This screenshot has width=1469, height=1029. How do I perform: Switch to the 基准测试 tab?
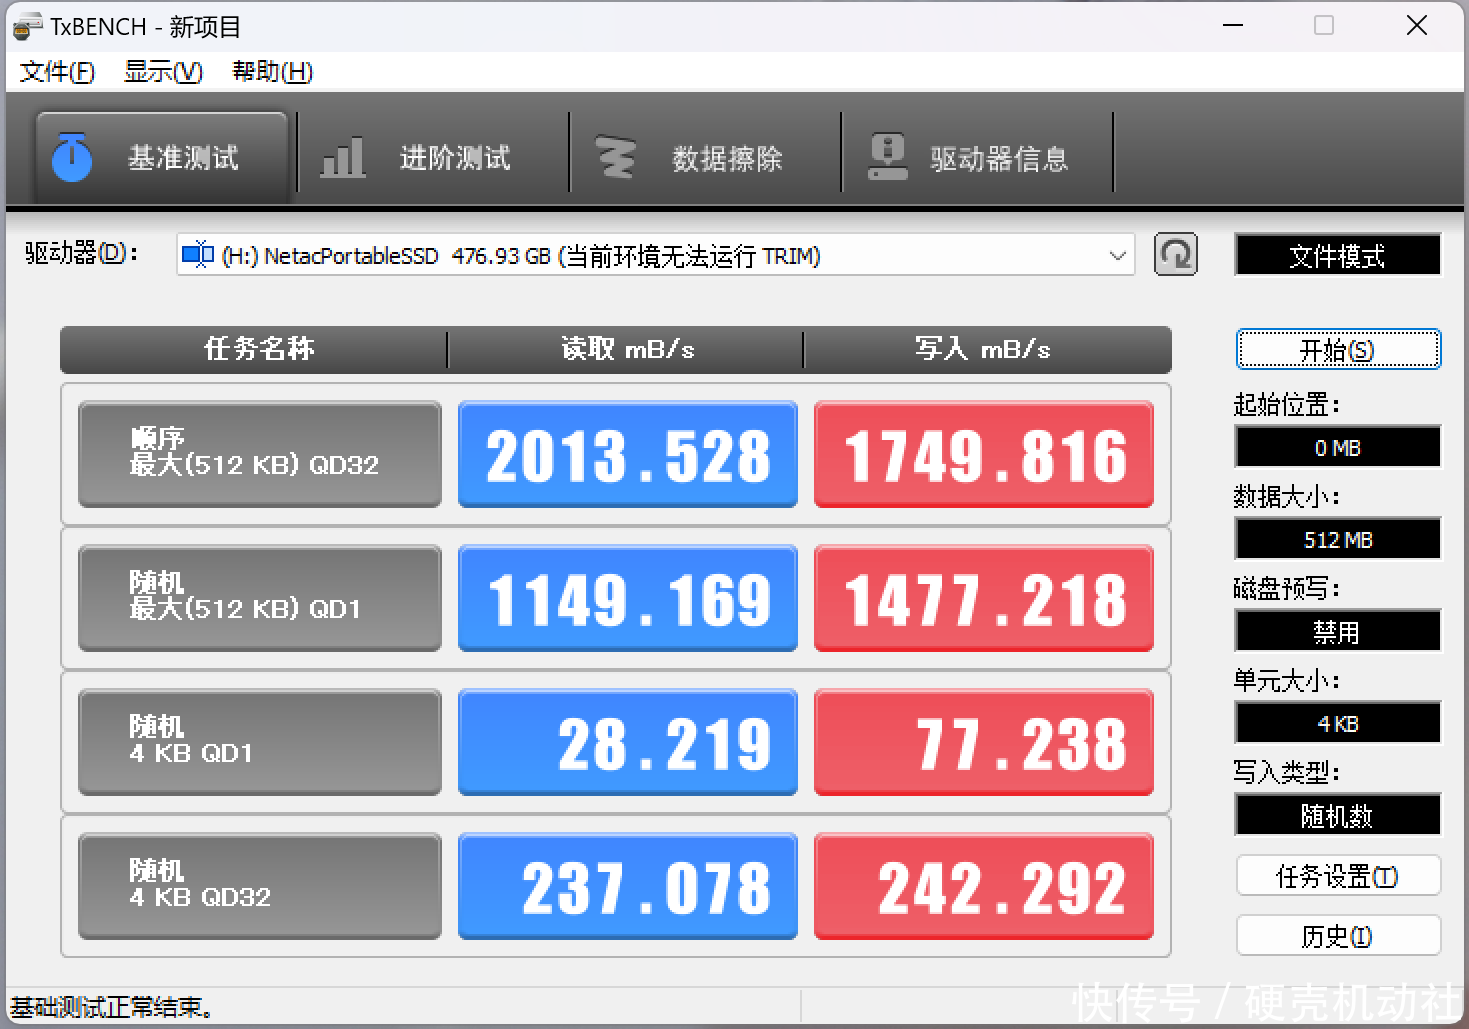pos(162,157)
